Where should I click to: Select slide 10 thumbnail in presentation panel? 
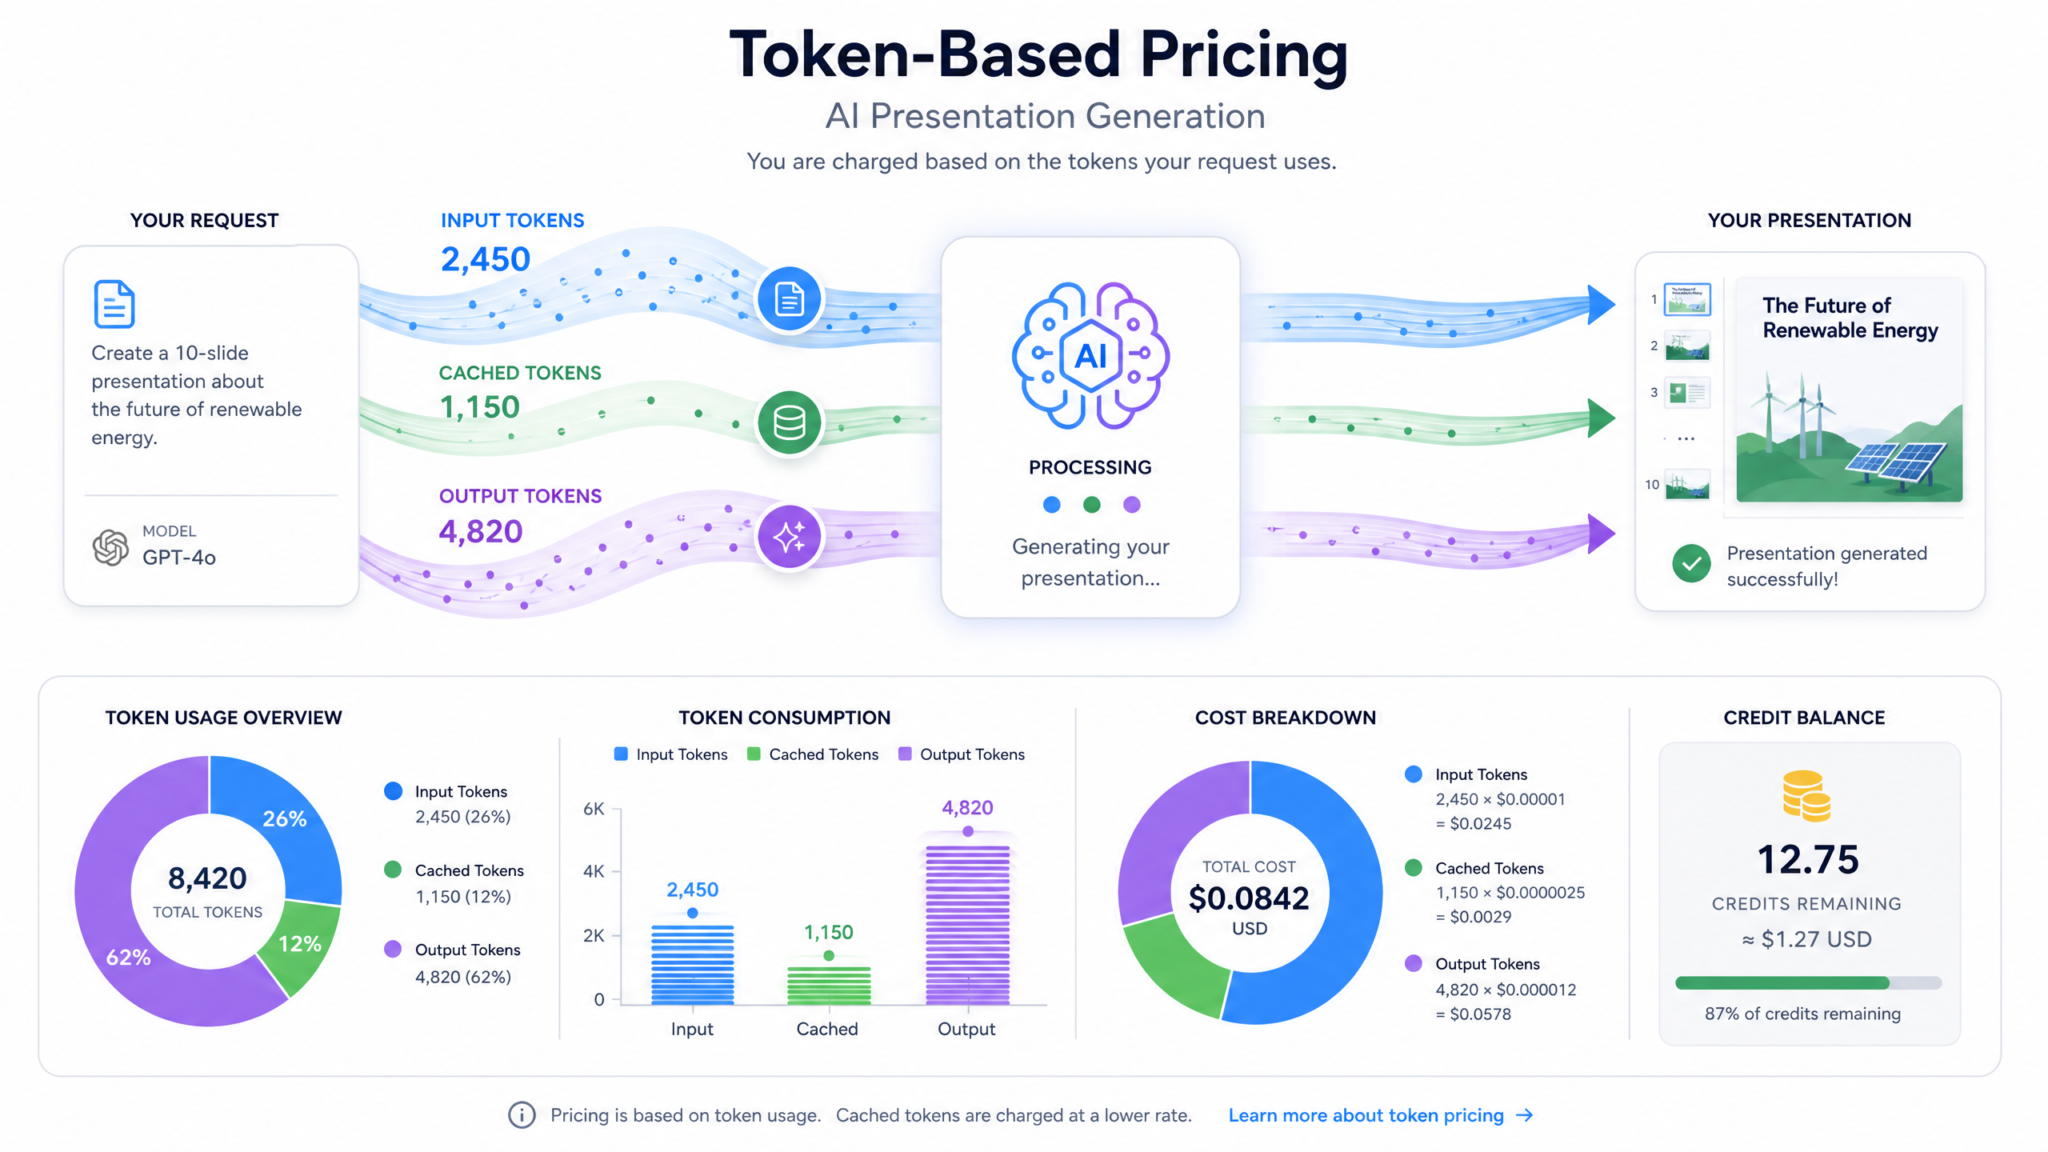[1687, 485]
